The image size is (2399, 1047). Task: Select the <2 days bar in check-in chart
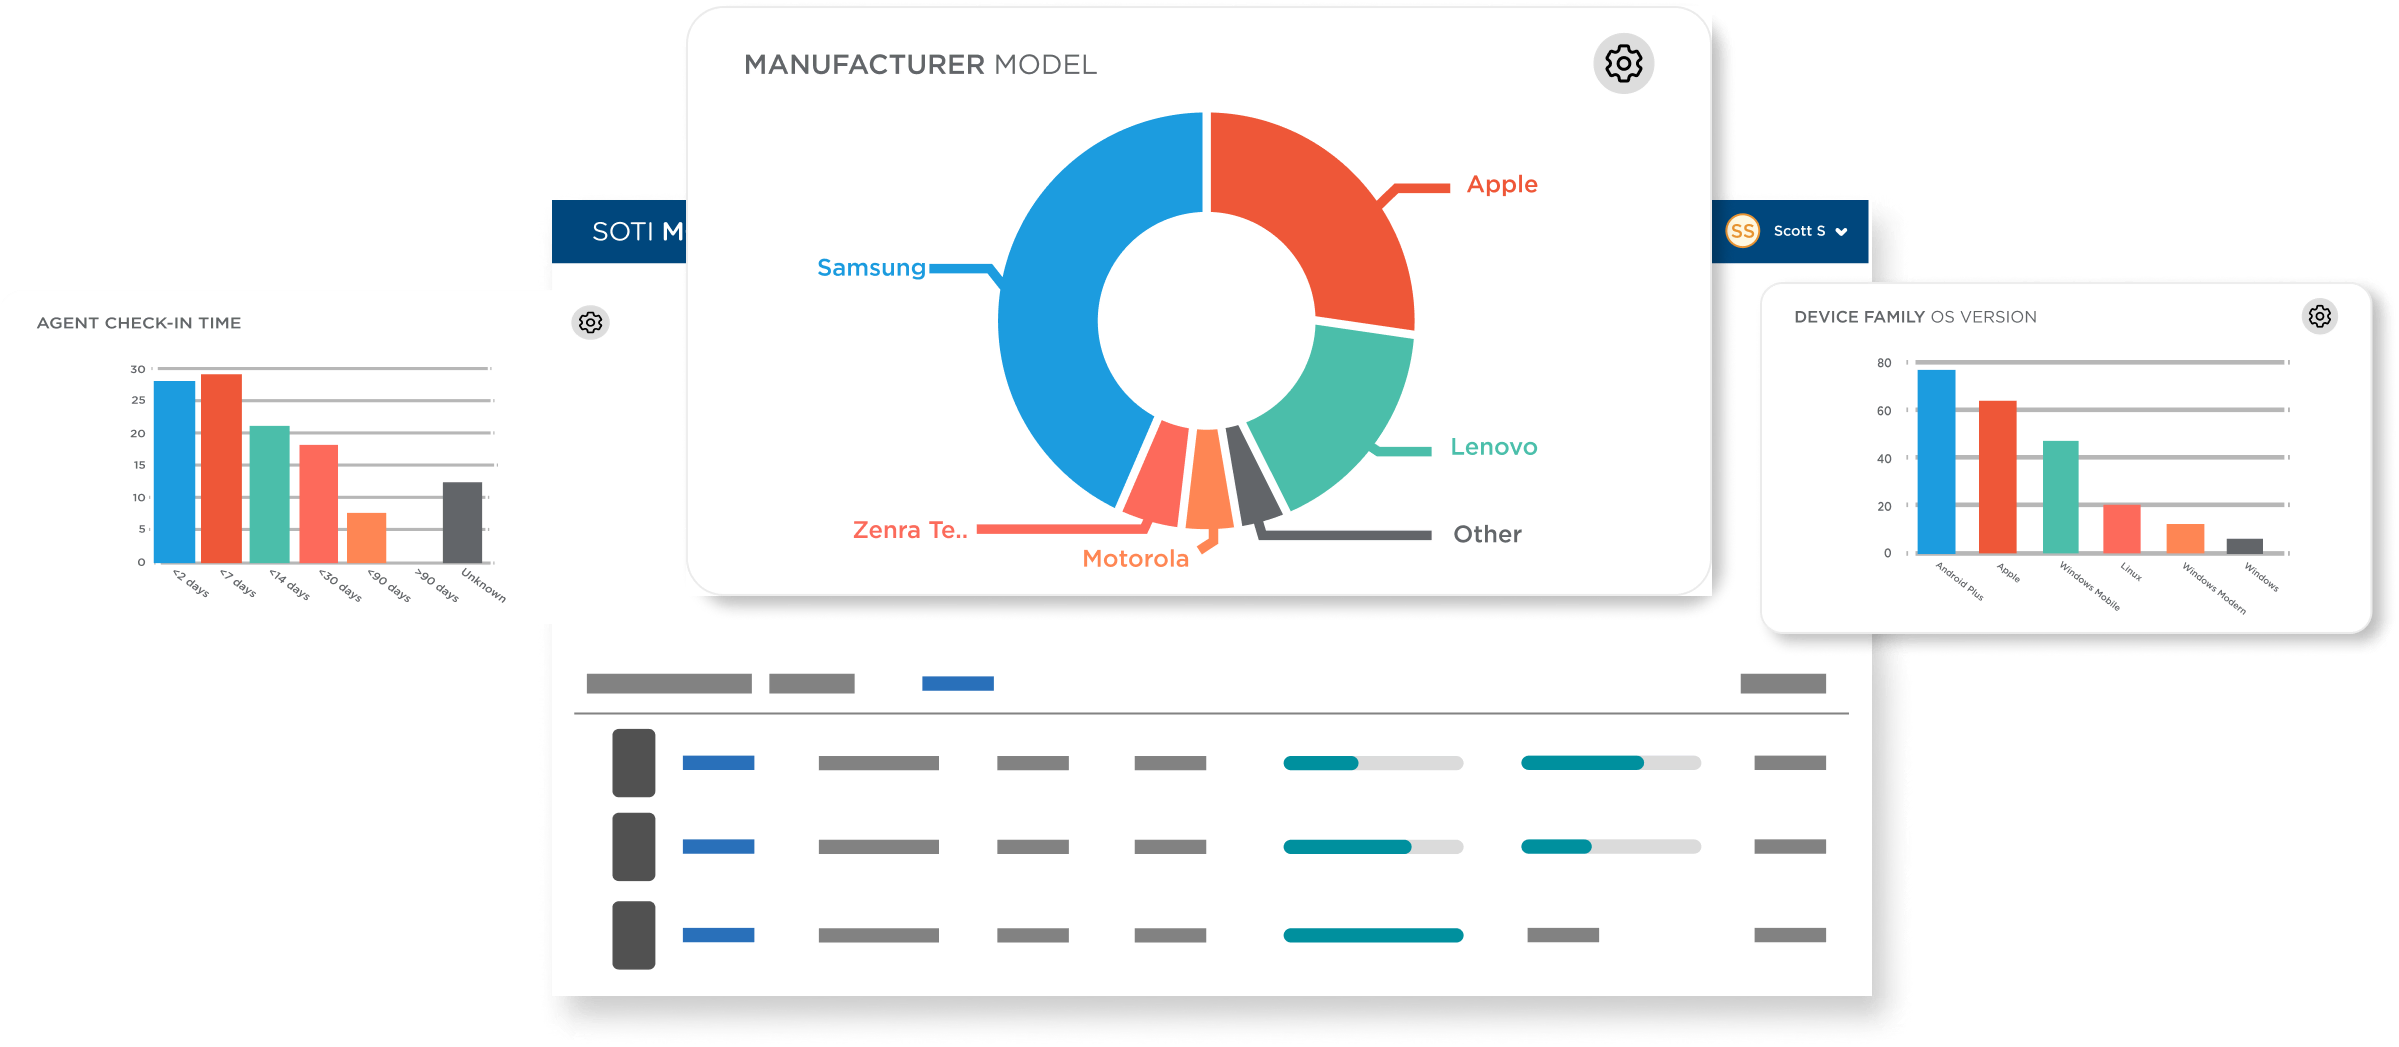[174, 471]
